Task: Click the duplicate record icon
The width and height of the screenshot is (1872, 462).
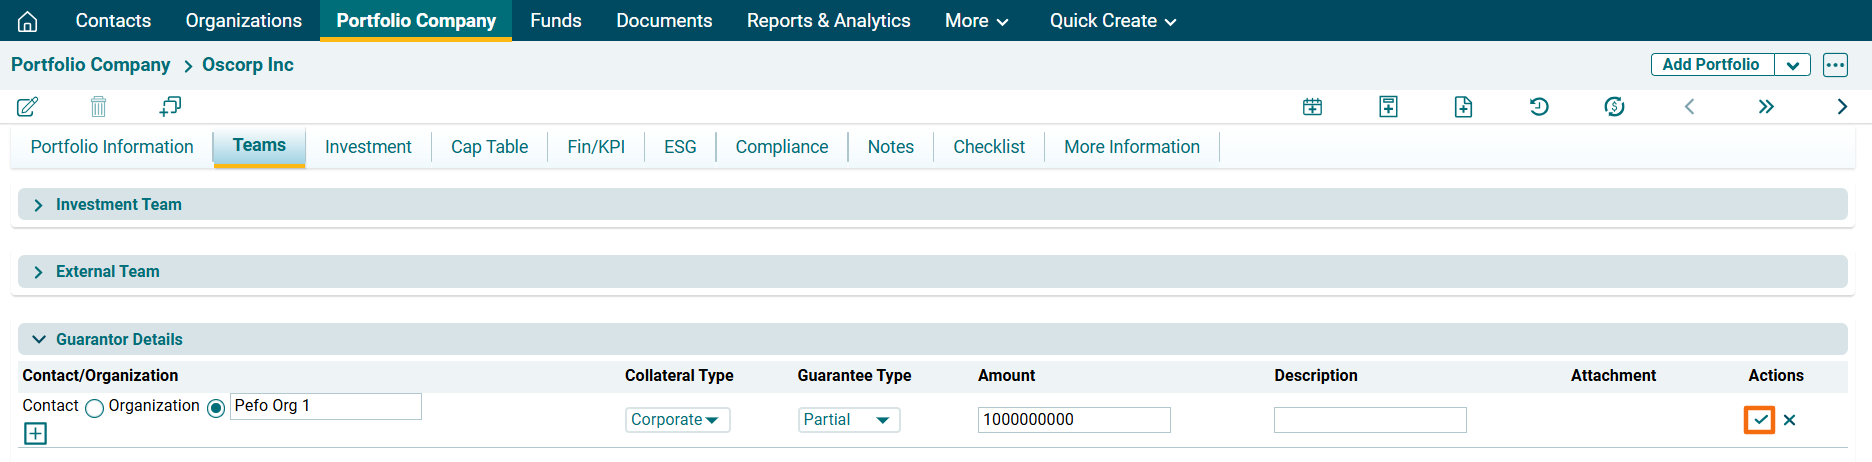Action: [x=170, y=106]
